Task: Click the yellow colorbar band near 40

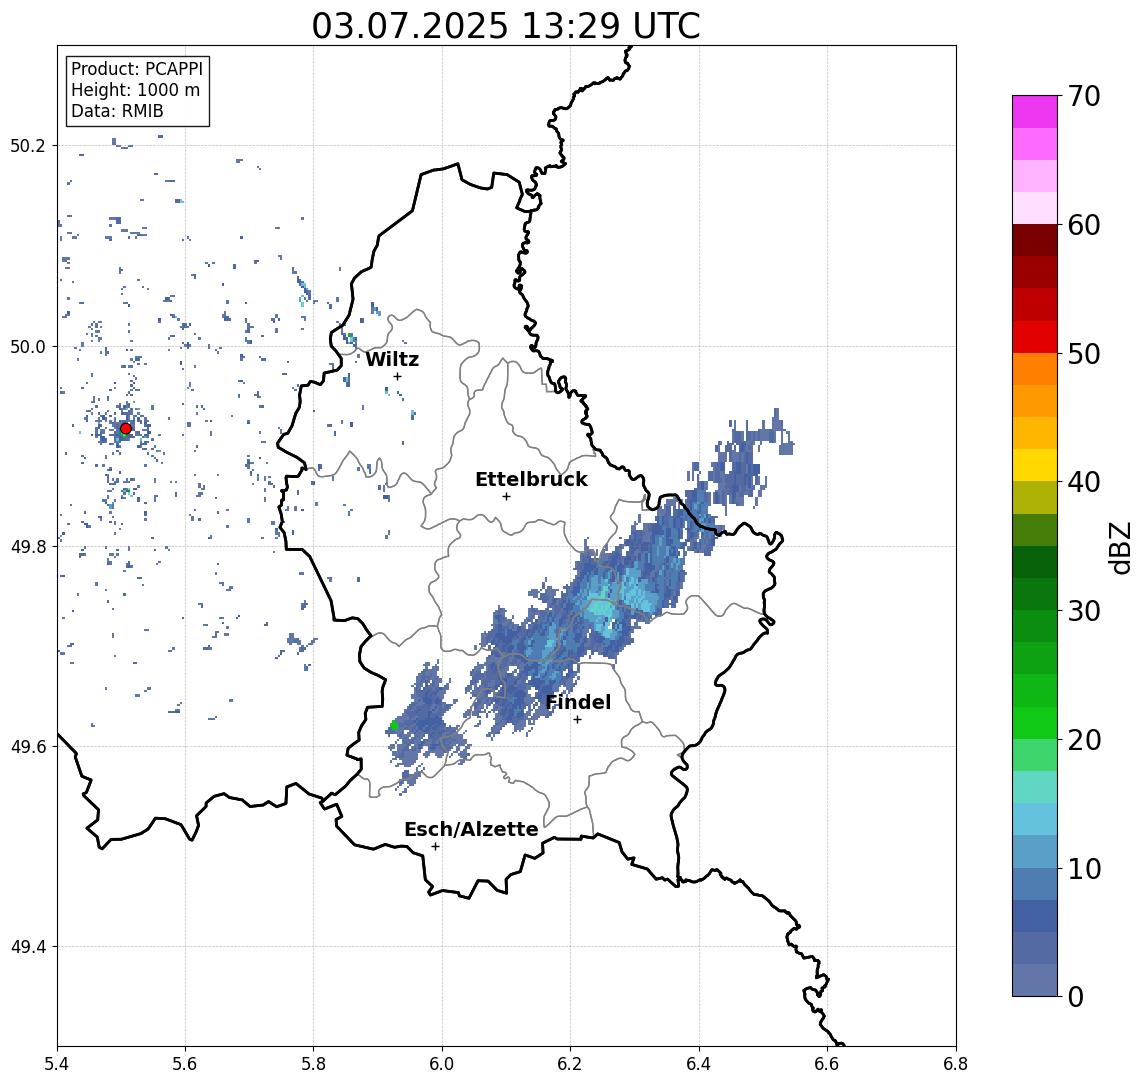Action: tap(1035, 465)
